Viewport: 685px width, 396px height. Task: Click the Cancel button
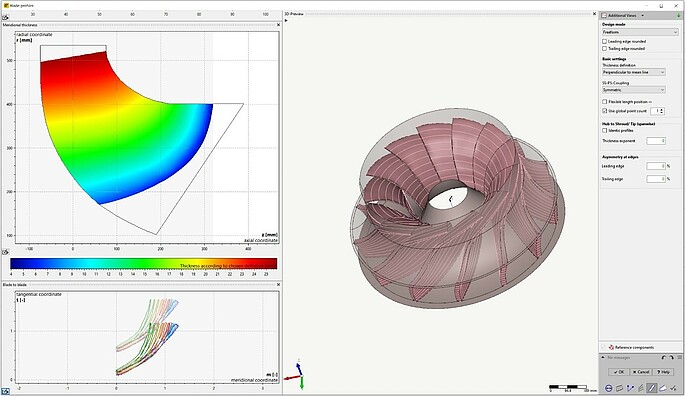click(x=641, y=372)
